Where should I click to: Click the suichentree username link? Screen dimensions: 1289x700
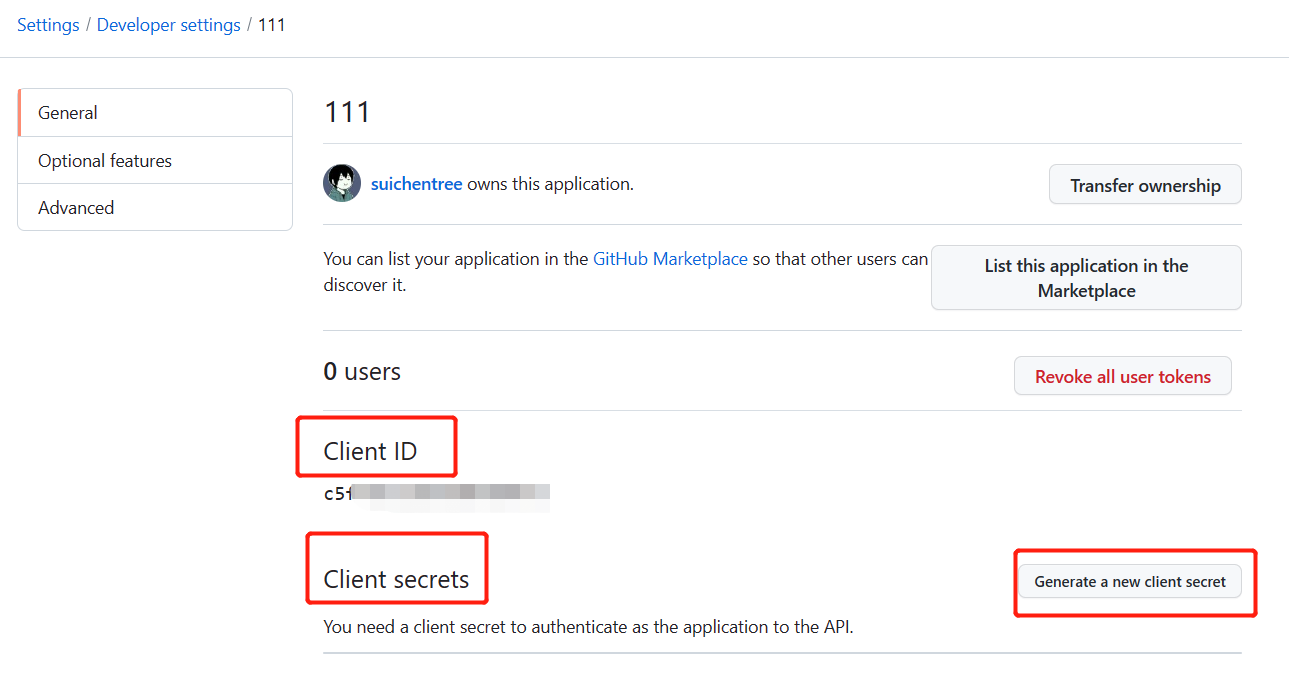416,184
